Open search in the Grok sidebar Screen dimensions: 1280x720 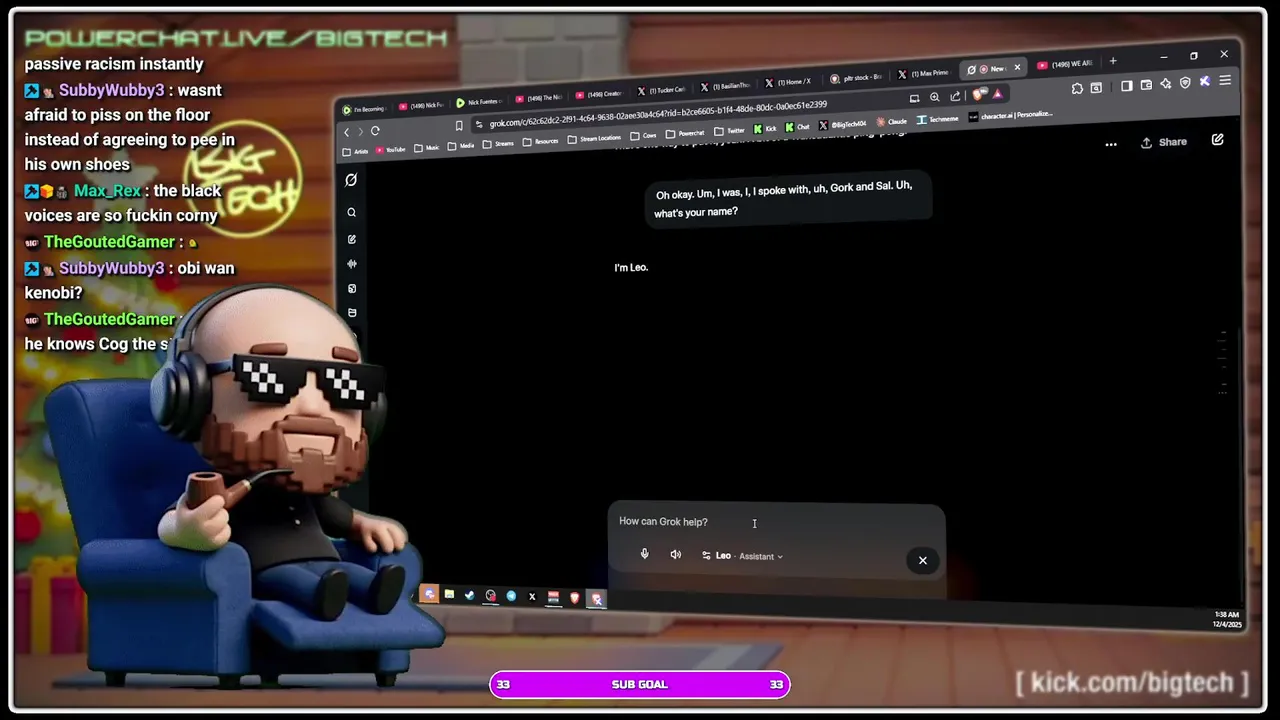pos(351,212)
